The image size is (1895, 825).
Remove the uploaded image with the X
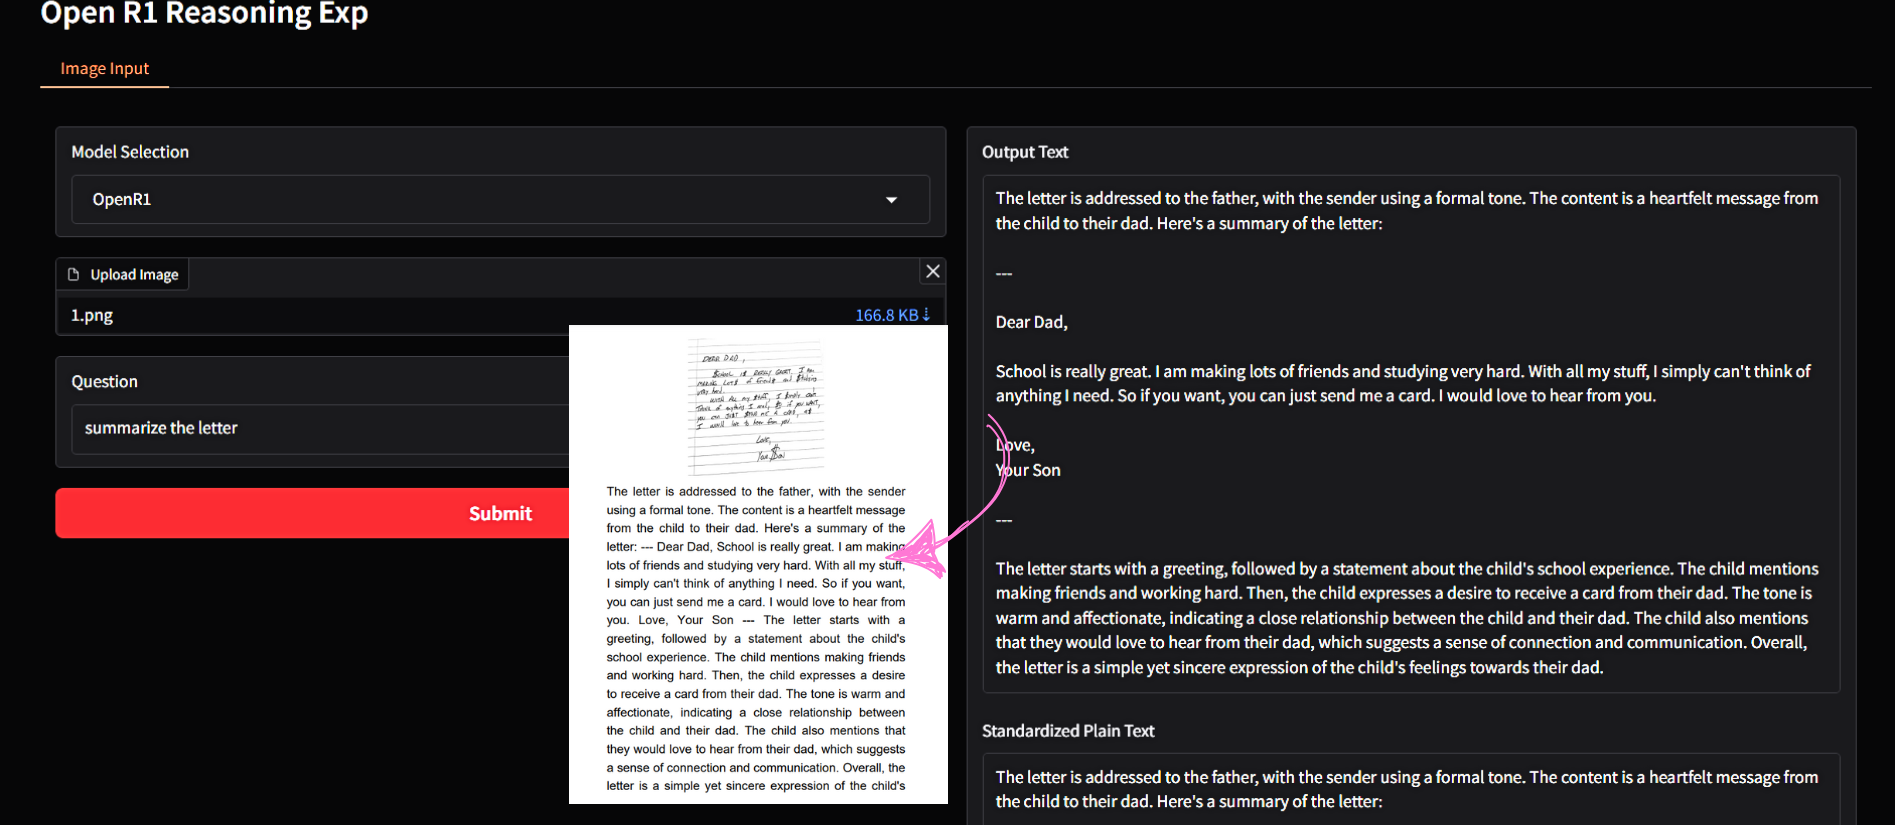coord(932,272)
